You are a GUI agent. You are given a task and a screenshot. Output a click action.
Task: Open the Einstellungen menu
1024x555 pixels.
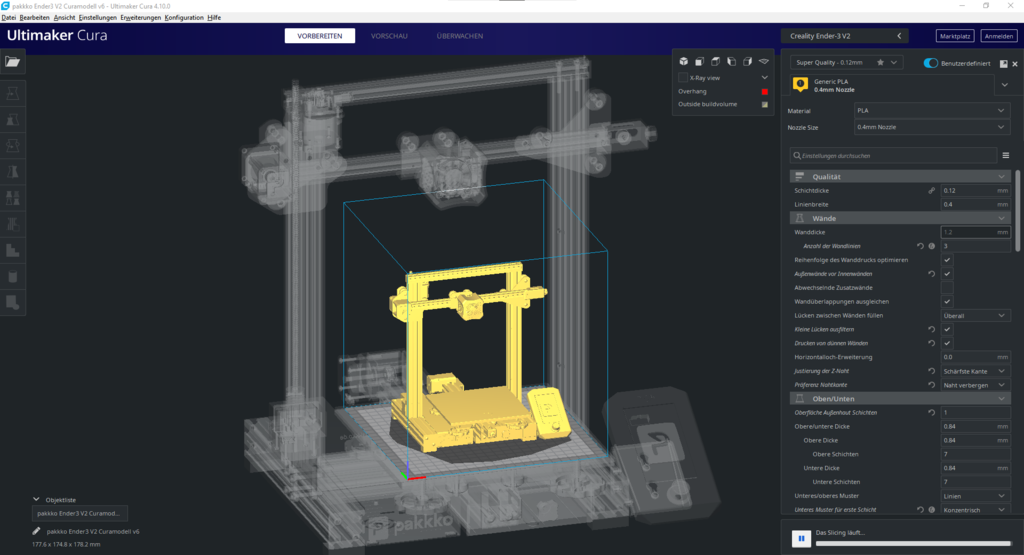pyautogui.click(x=97, y=18)
